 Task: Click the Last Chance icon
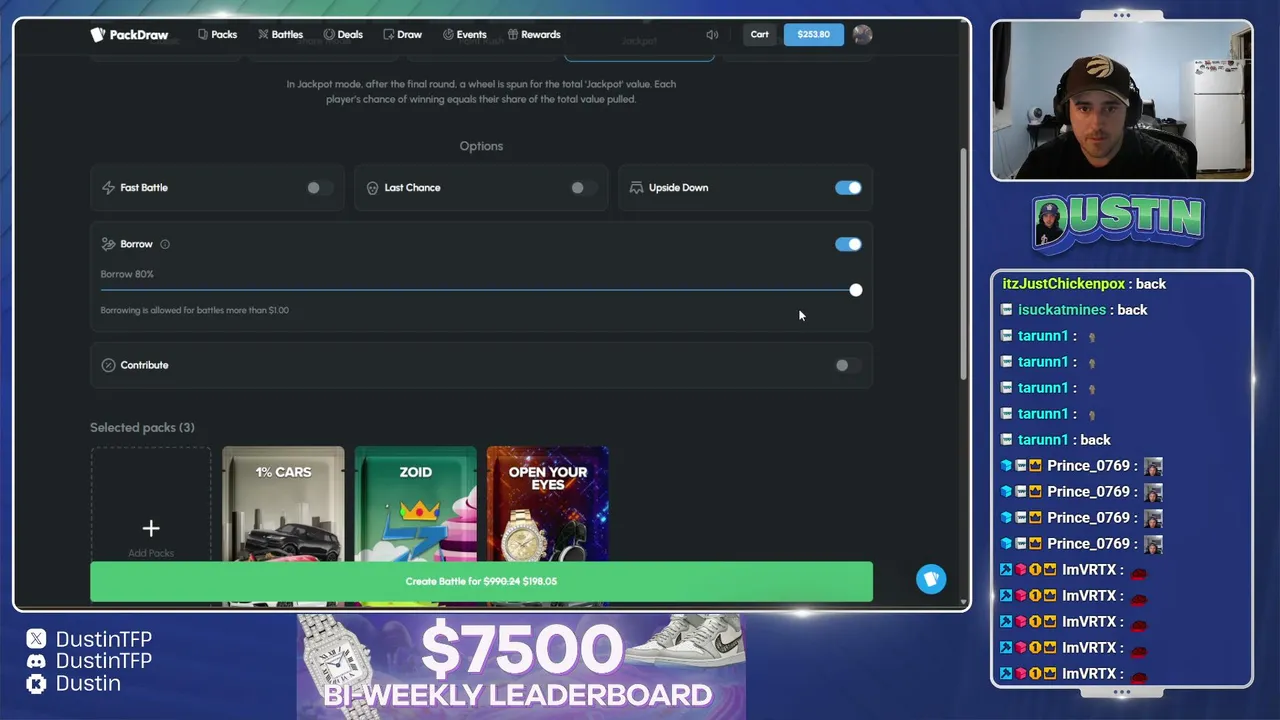372,188
